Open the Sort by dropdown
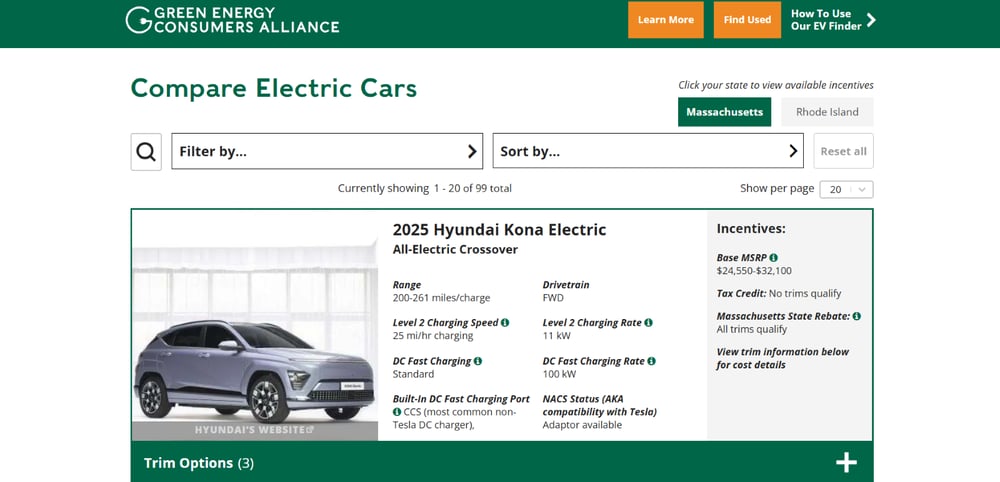The width and height of the screenshot is (1000, 482). (x=648, y=152)
